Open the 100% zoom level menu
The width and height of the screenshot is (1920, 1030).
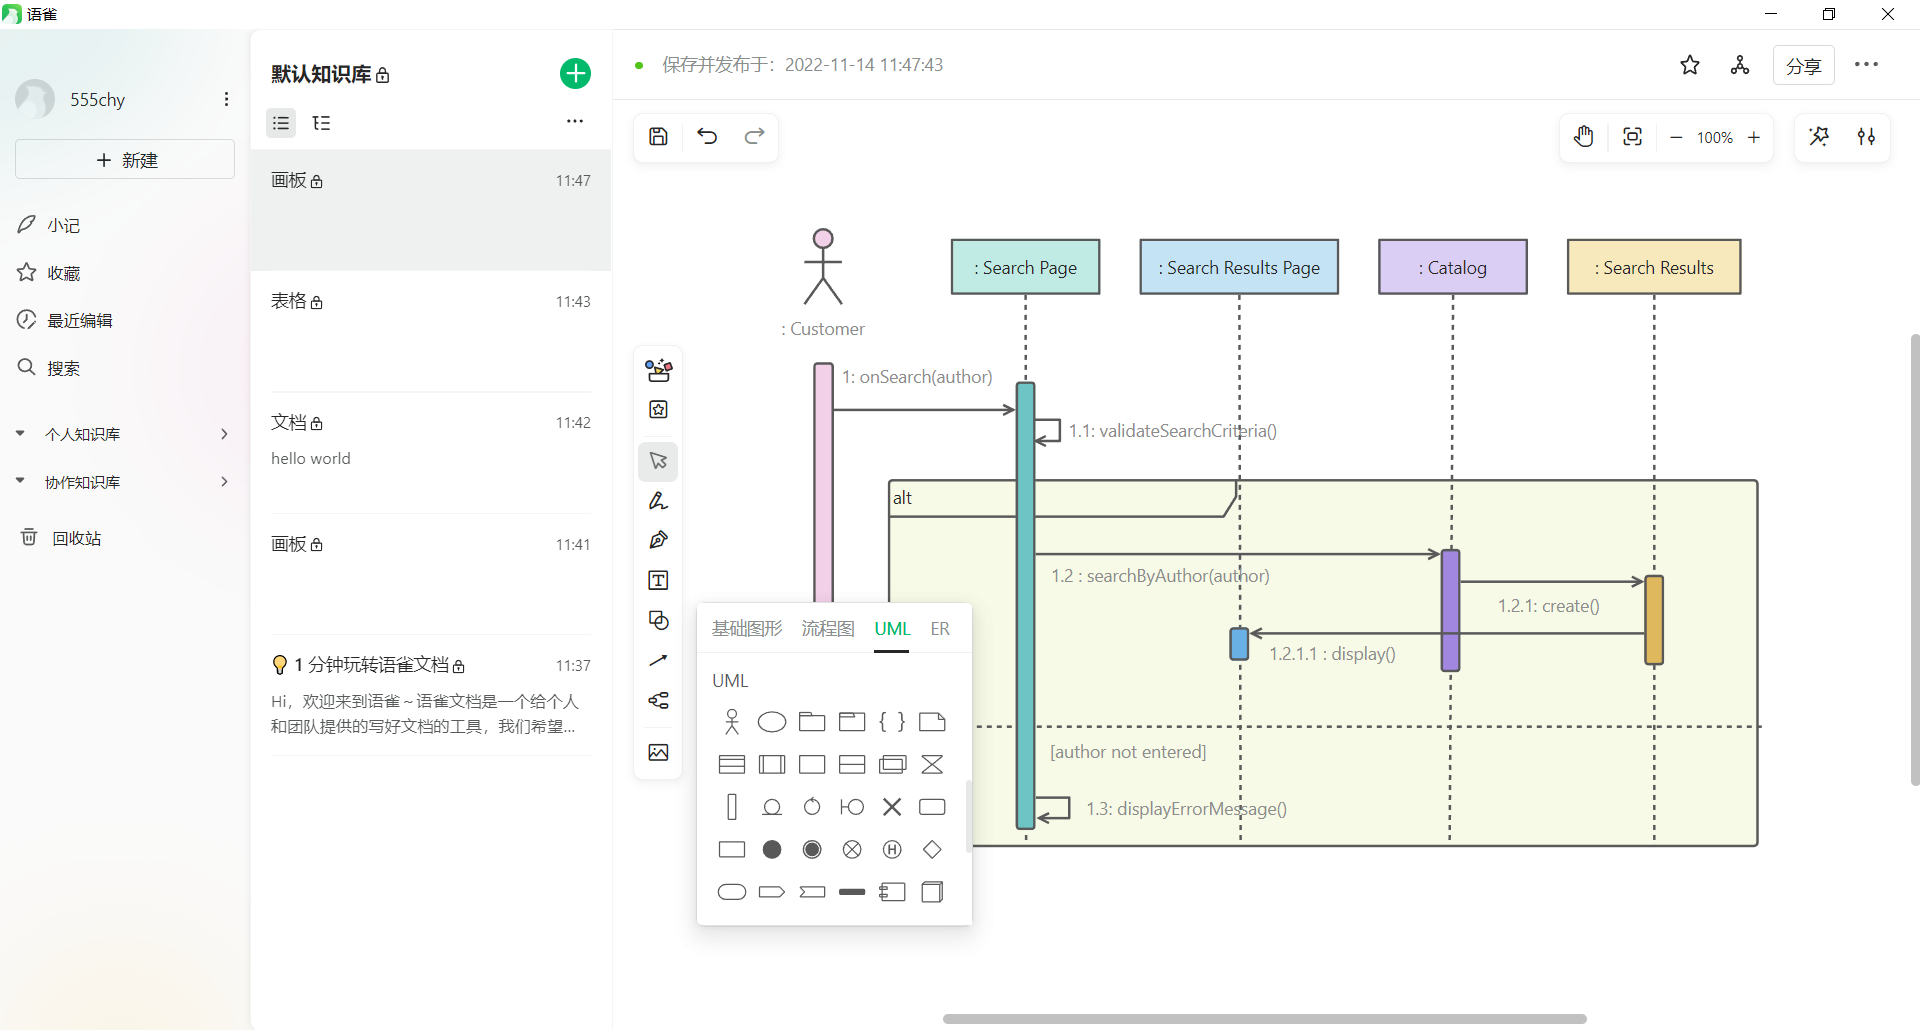click(x=1715, y=138)
